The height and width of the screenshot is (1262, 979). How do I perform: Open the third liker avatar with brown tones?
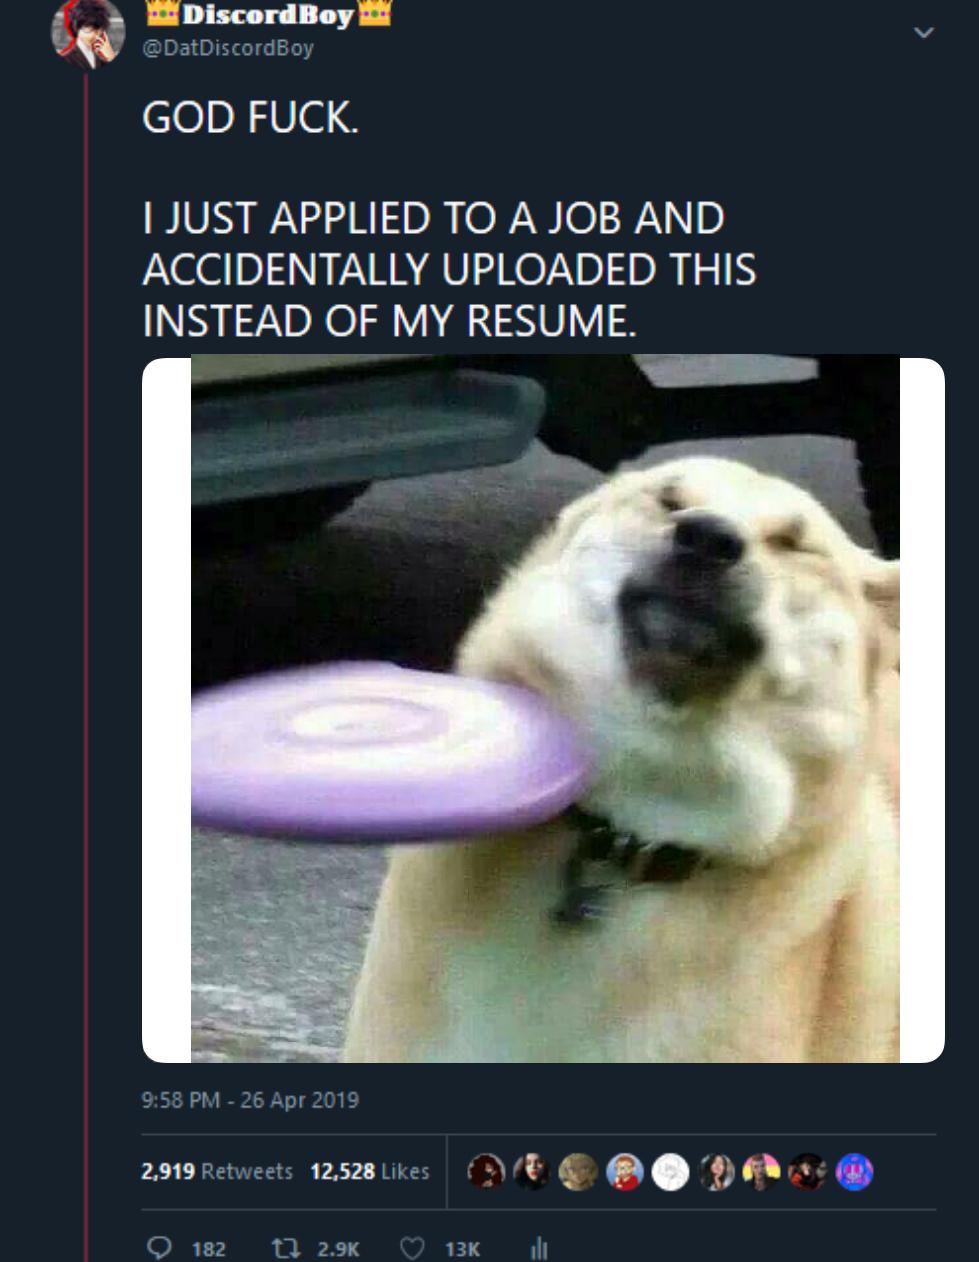[579, 1171]
